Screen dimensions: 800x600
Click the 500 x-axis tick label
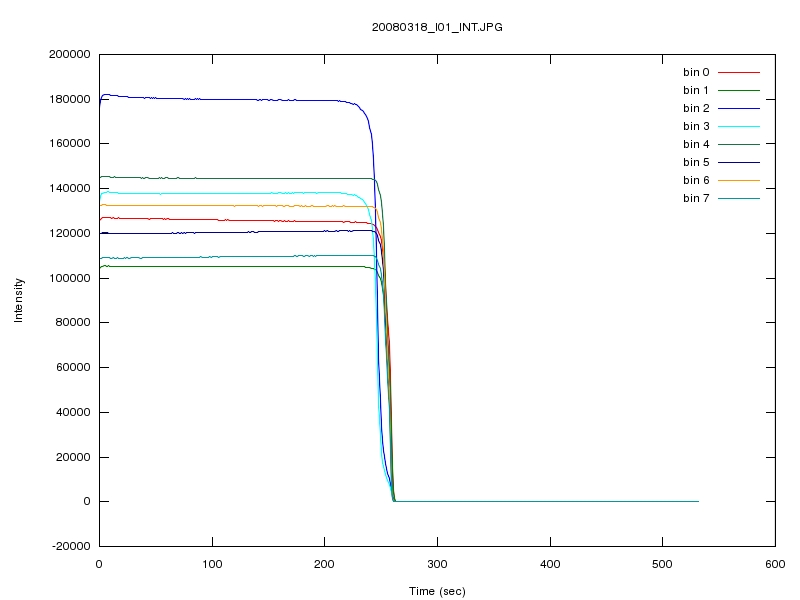[662, 564]
